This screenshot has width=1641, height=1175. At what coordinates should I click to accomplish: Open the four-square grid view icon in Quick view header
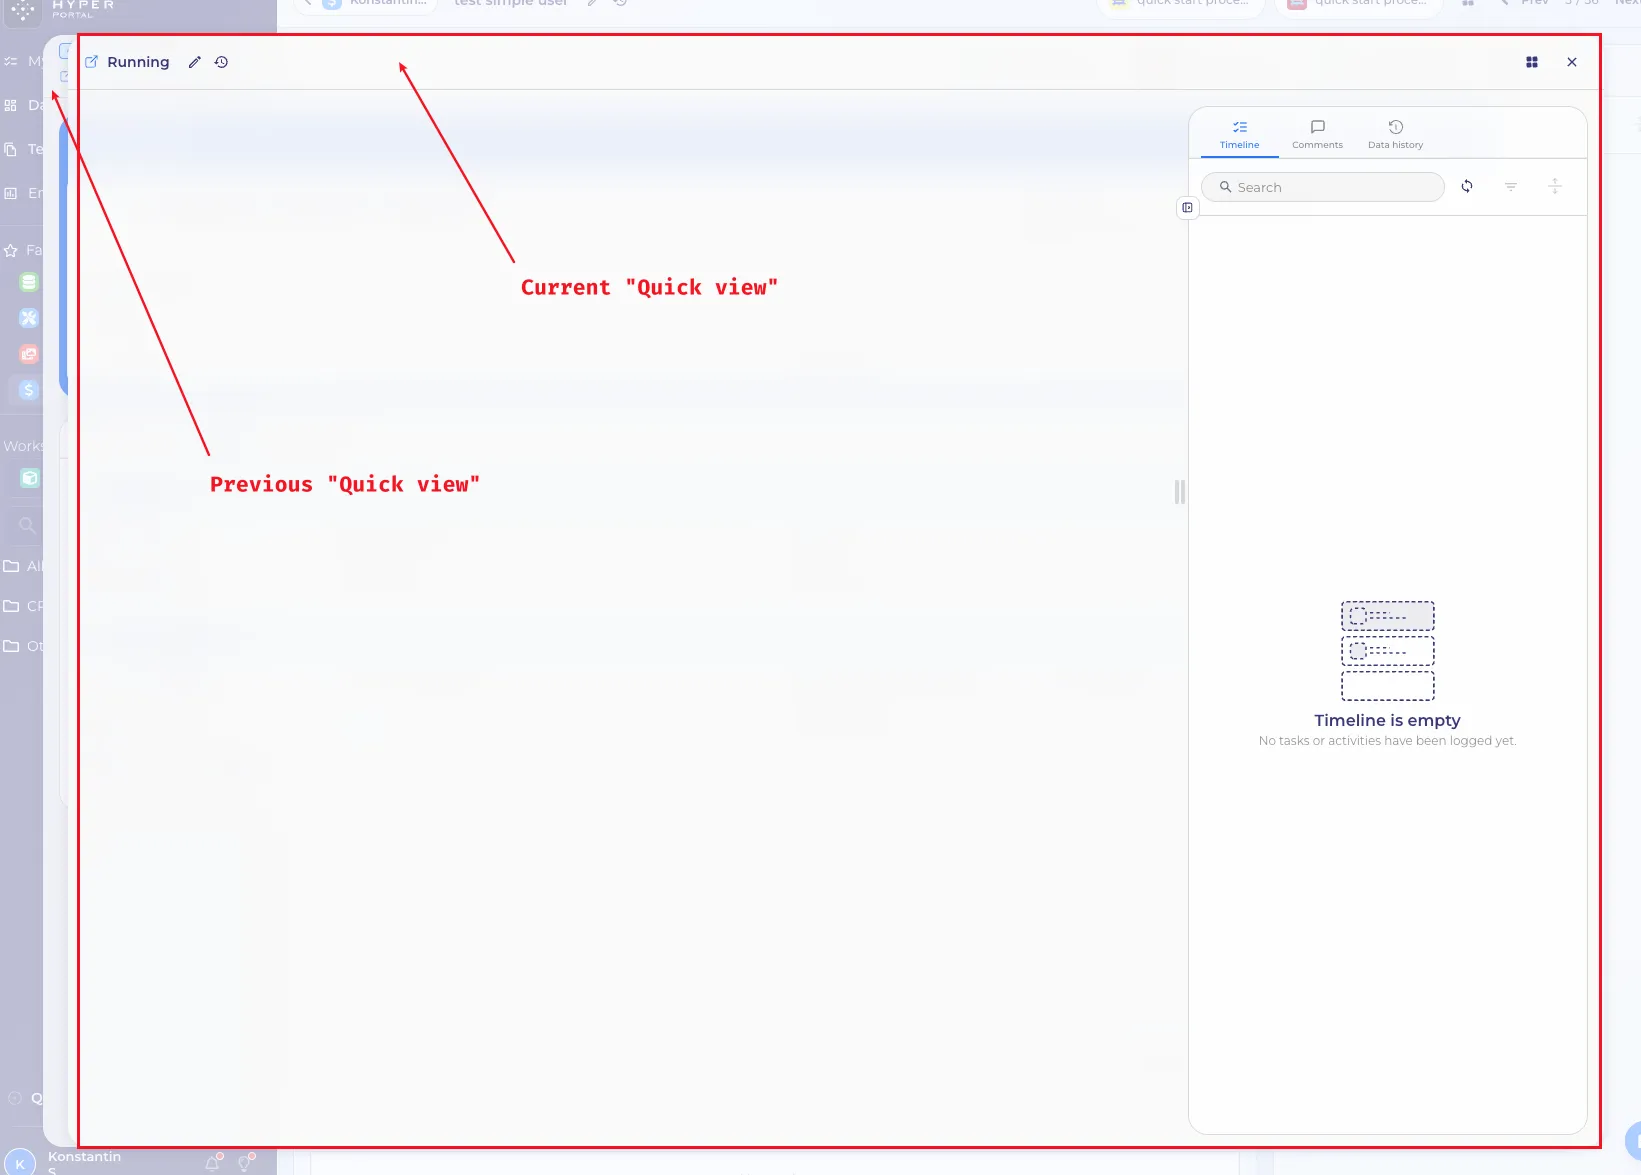[x=1532, y=62]
